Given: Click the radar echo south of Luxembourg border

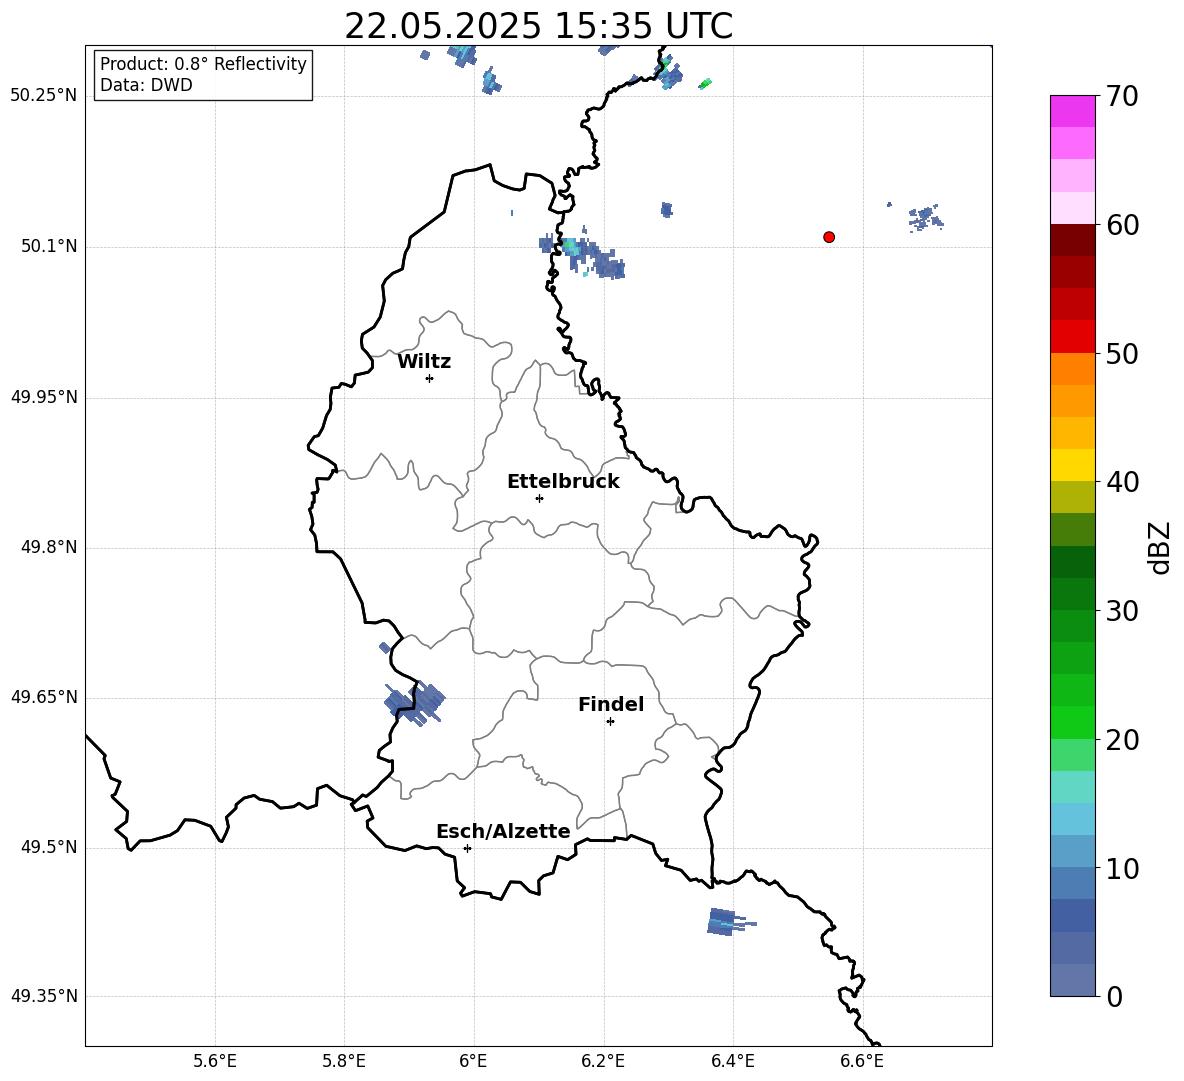Looking at the screenshot, I should 730,922.
